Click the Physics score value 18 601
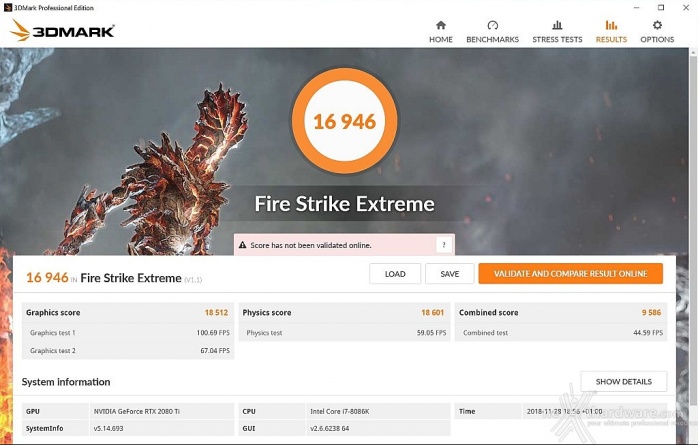This screenshot has height=445, width=698. pyautogui.click(x=433, y=312)
